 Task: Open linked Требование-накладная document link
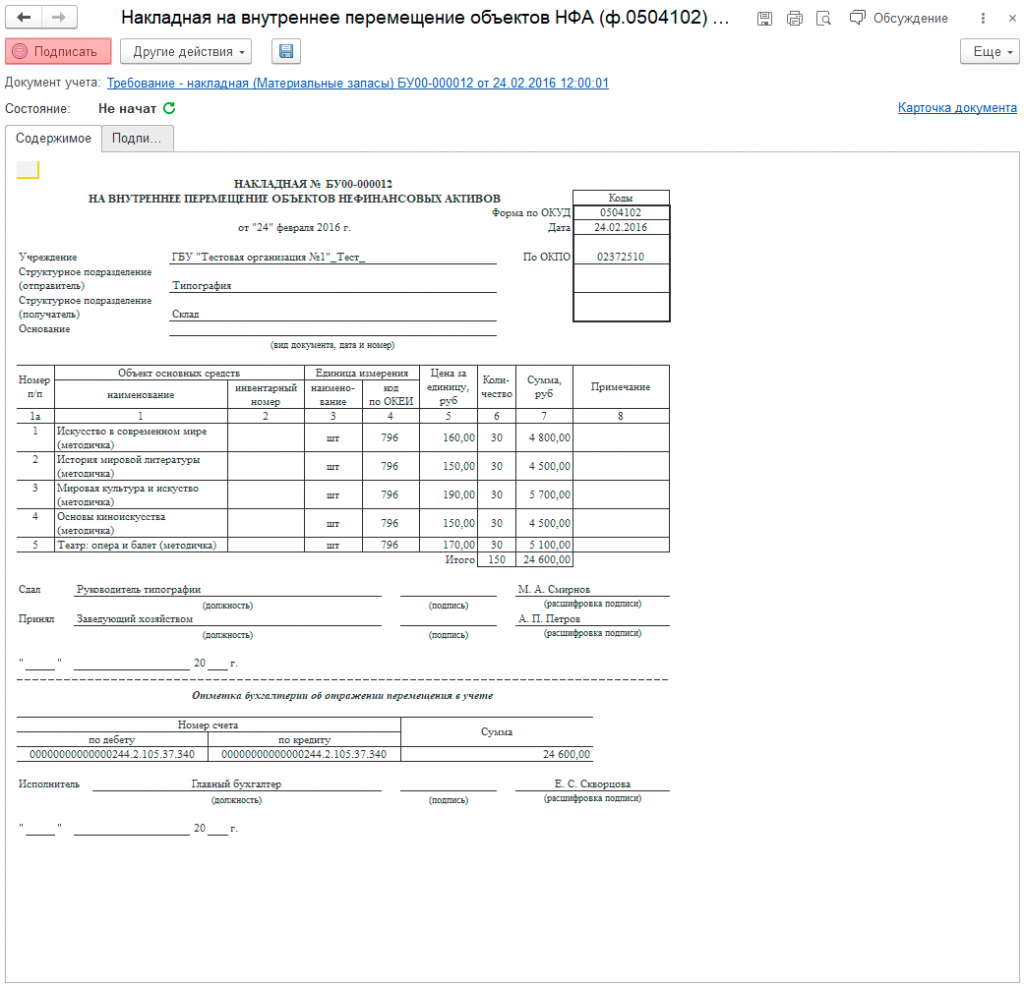tap(358, 83)
